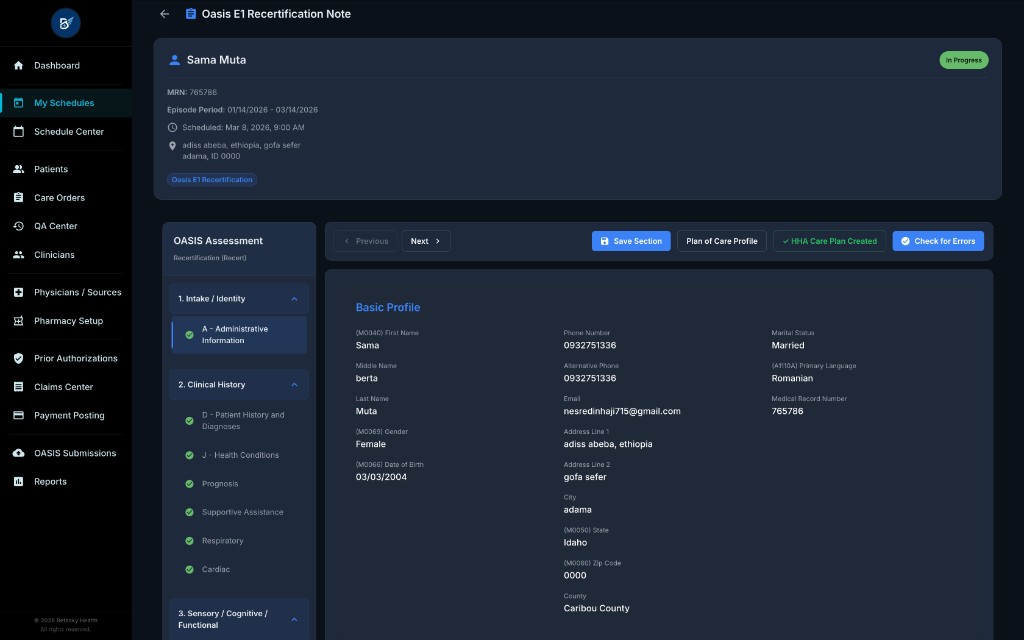1024x640 pixels.
Task: Click green check beside Respiratory
Action: (x=189, y=541)
